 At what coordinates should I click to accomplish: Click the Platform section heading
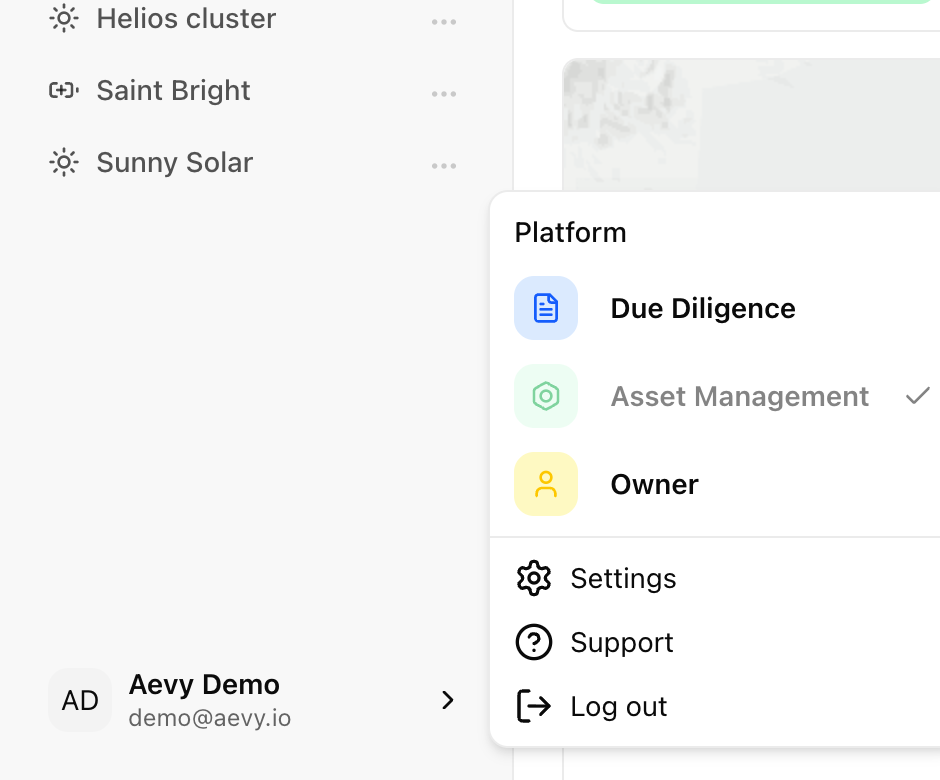570,233
